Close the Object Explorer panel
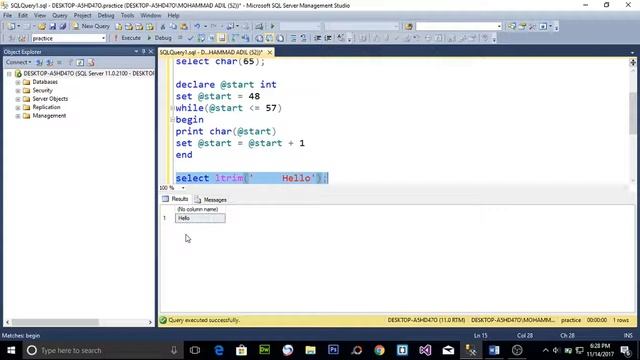 pyautogui.click(x=150, y=51)
